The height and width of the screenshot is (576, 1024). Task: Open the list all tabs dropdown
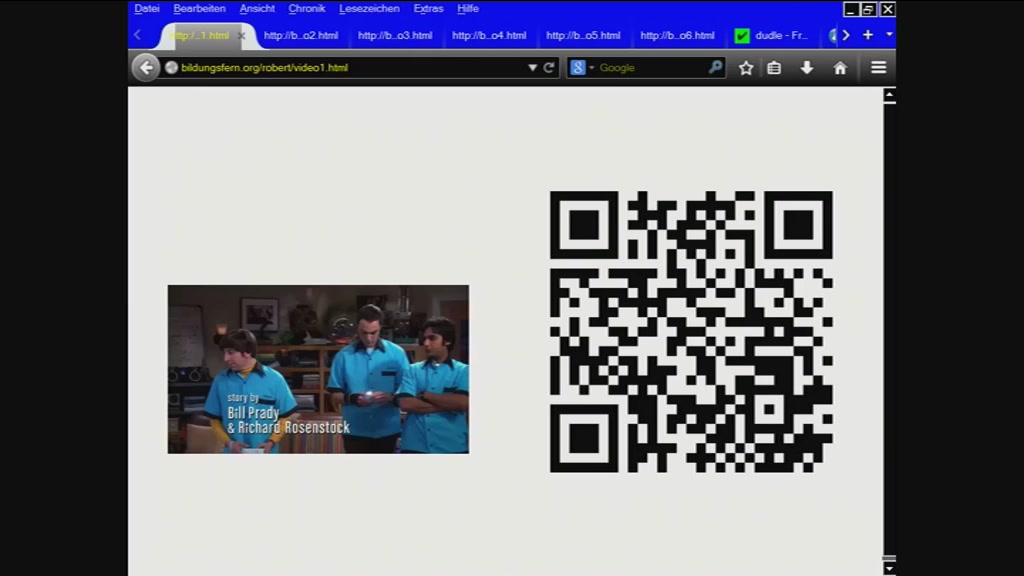pos(889,35)
